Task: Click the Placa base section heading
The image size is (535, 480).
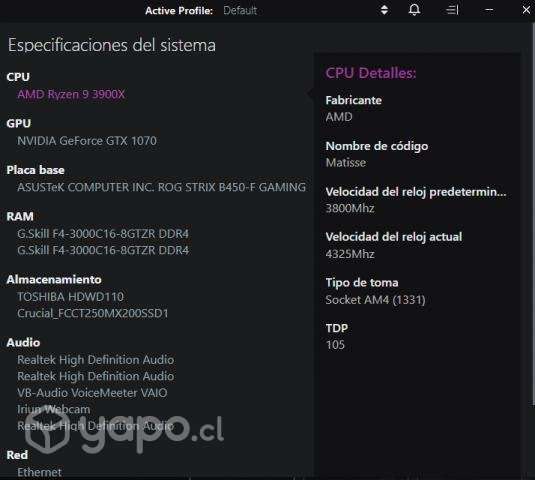Action: (x=35, y=170)
